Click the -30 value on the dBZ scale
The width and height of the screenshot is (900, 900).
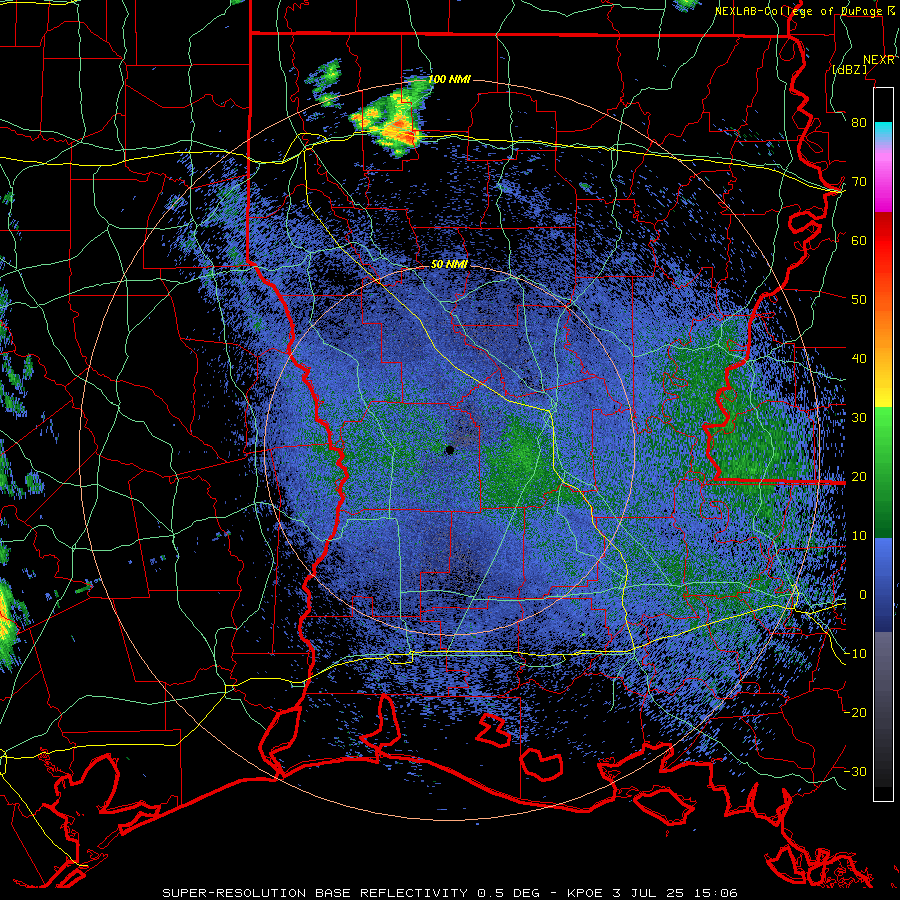[x=855, y=771]
